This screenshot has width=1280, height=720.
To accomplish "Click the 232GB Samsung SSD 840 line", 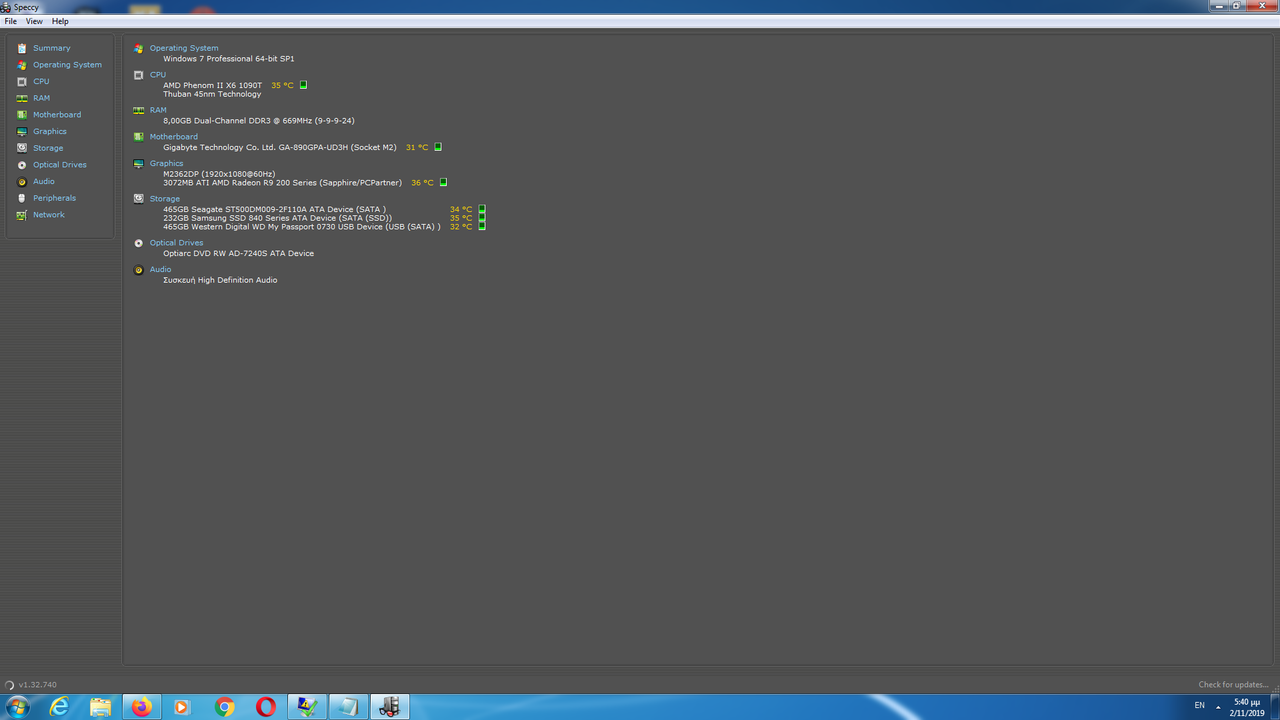I will pos(278,218).
